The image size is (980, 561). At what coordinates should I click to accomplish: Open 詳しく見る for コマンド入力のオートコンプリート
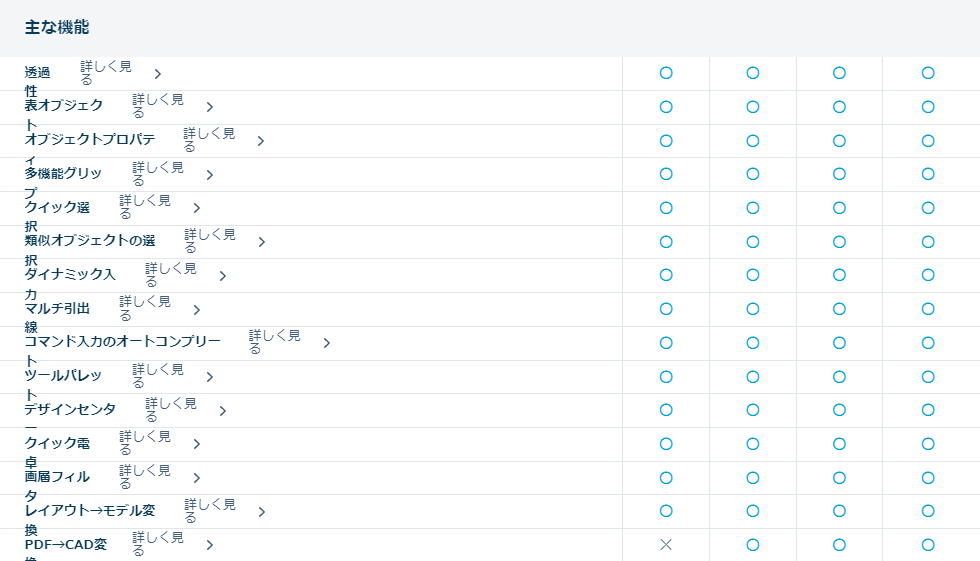pyautogui.click(x=274, y=342)
